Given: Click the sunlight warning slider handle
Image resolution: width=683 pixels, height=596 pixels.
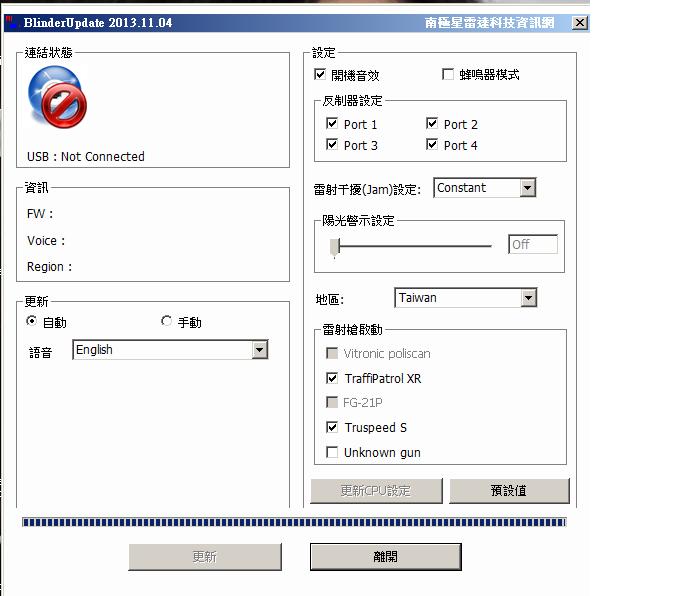Looking at the screenshot, I should pyautogui.click(x=335, y=246).
